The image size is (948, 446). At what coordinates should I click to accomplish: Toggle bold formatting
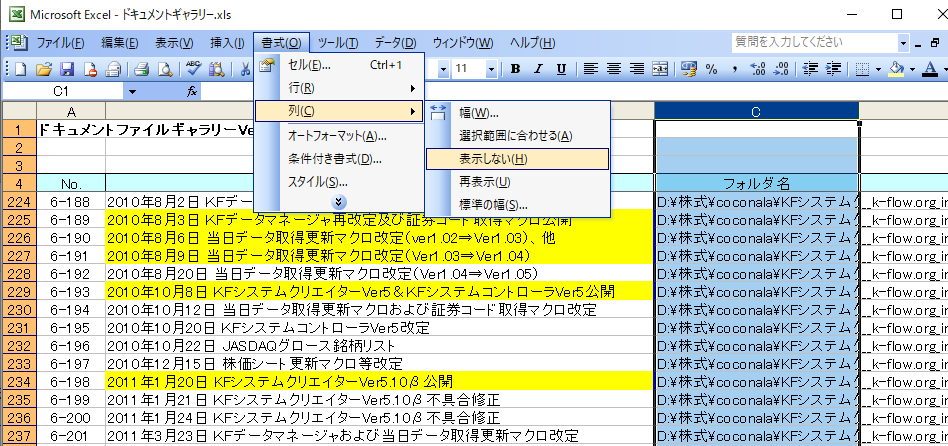click(x=516, y=69)
